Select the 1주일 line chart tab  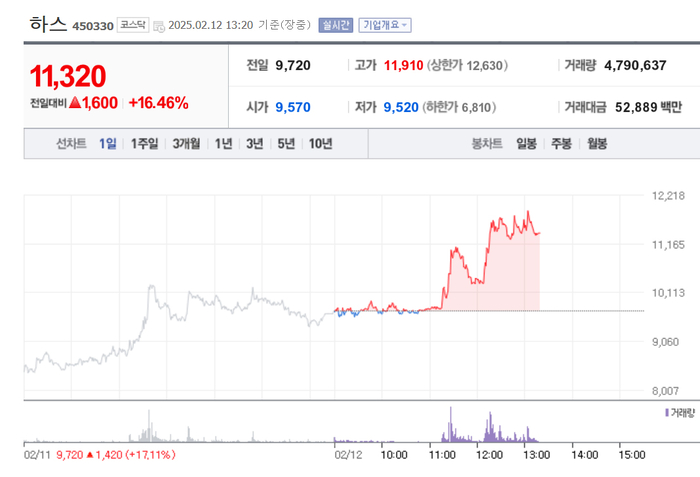click(x=144, y=143)
